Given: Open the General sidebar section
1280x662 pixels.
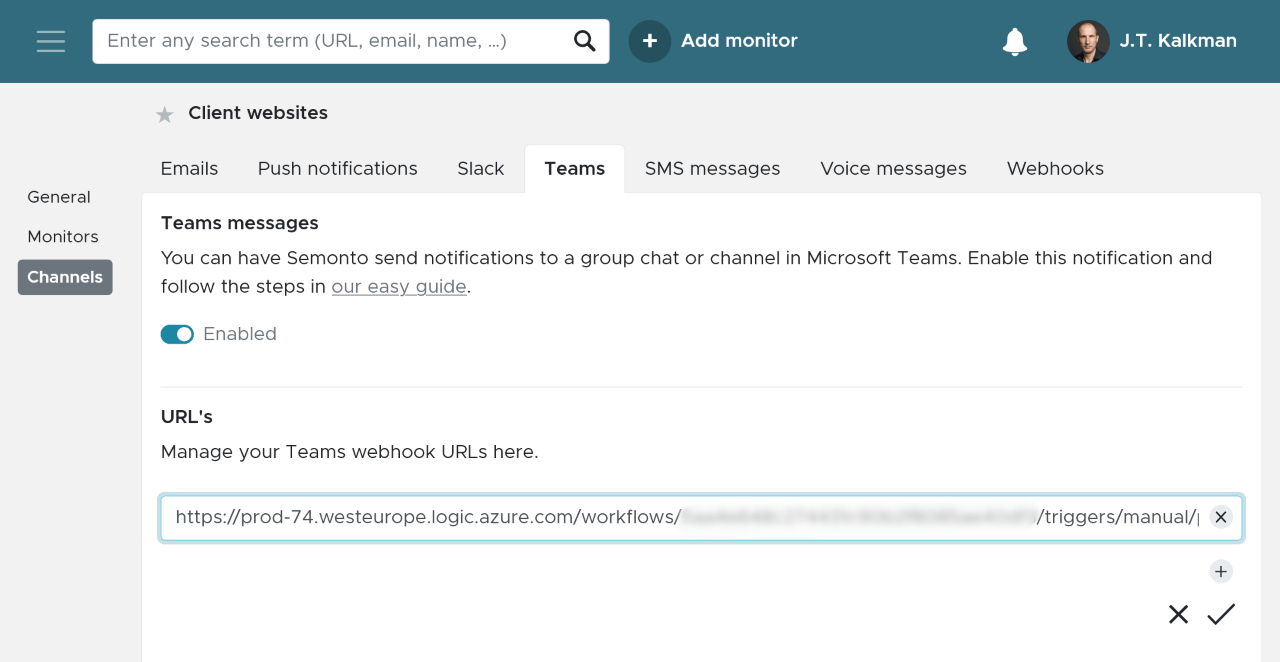Looking at the screenshot, I should (59, 197).
